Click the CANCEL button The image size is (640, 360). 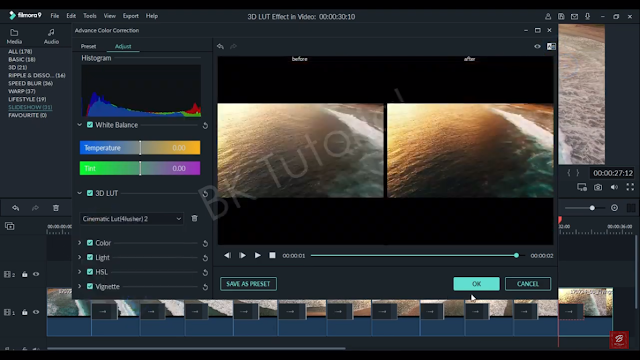pyautogui.click(x=528, y=284)
